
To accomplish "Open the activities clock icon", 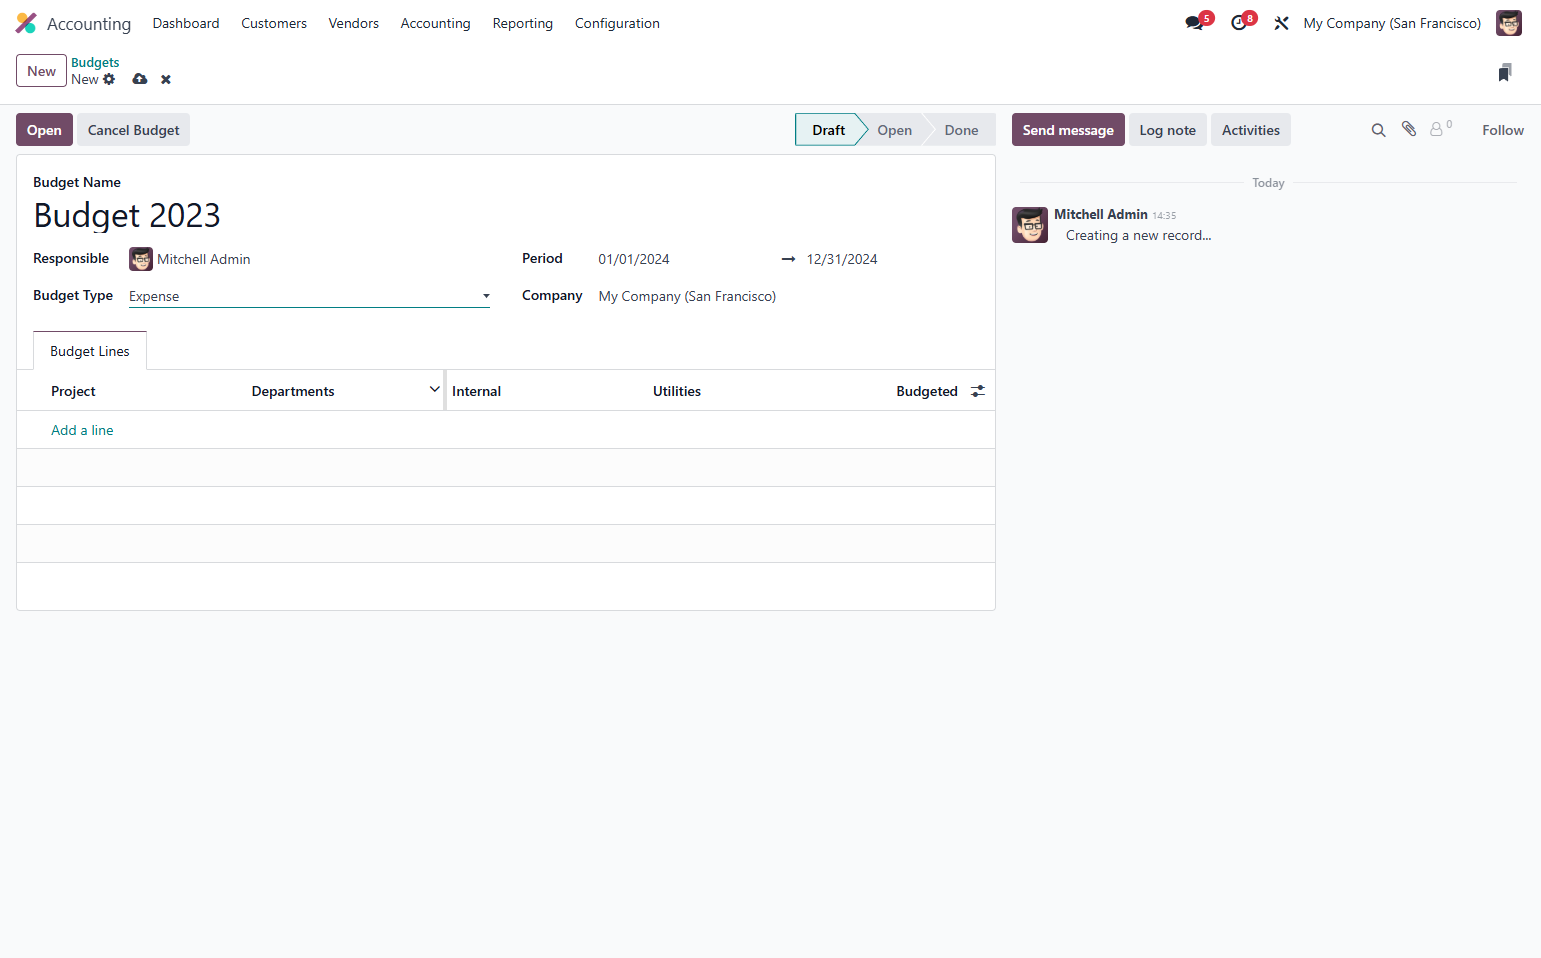I will tap(1239, 23).
